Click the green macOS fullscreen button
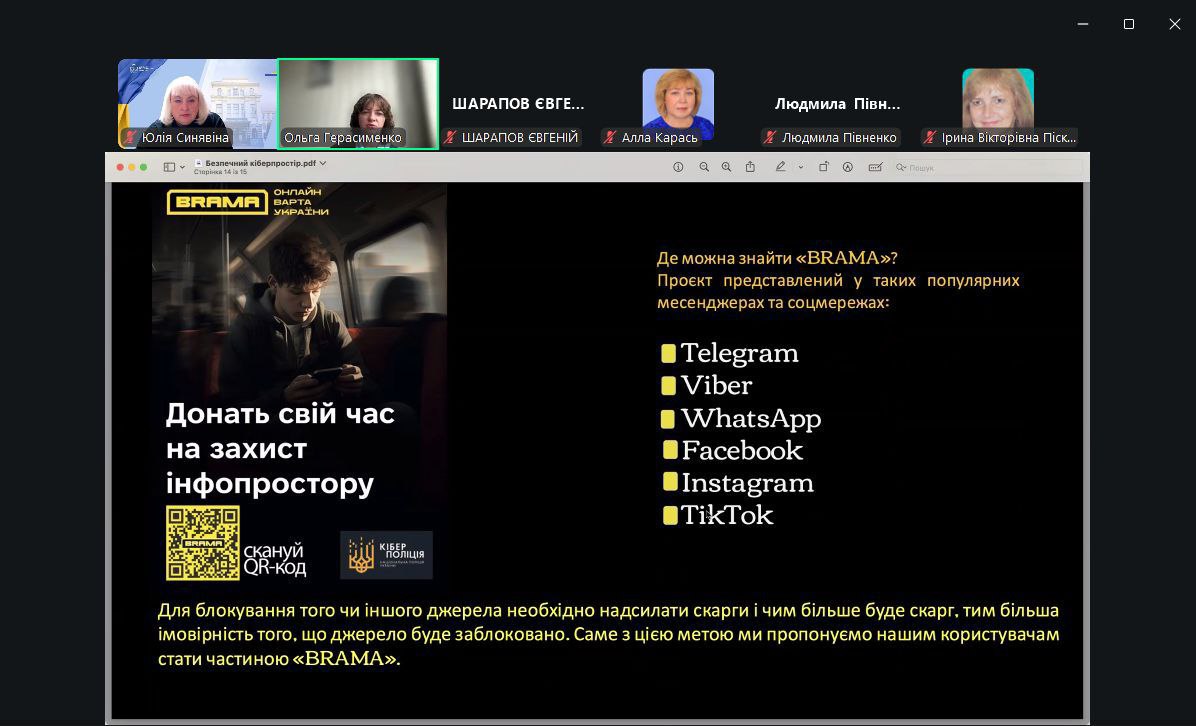This screenshot has width=1196, height=726. 145,167
